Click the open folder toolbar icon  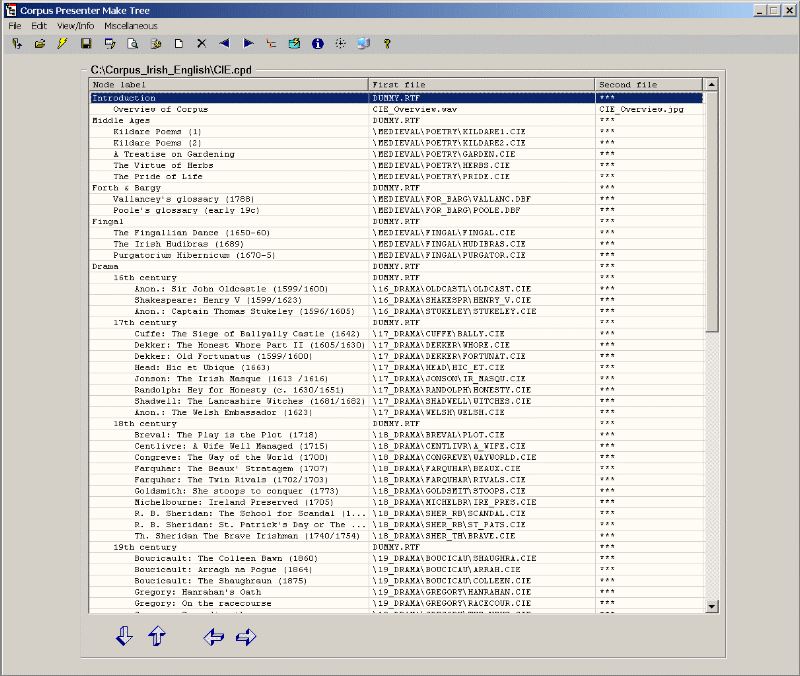point(40,44)
